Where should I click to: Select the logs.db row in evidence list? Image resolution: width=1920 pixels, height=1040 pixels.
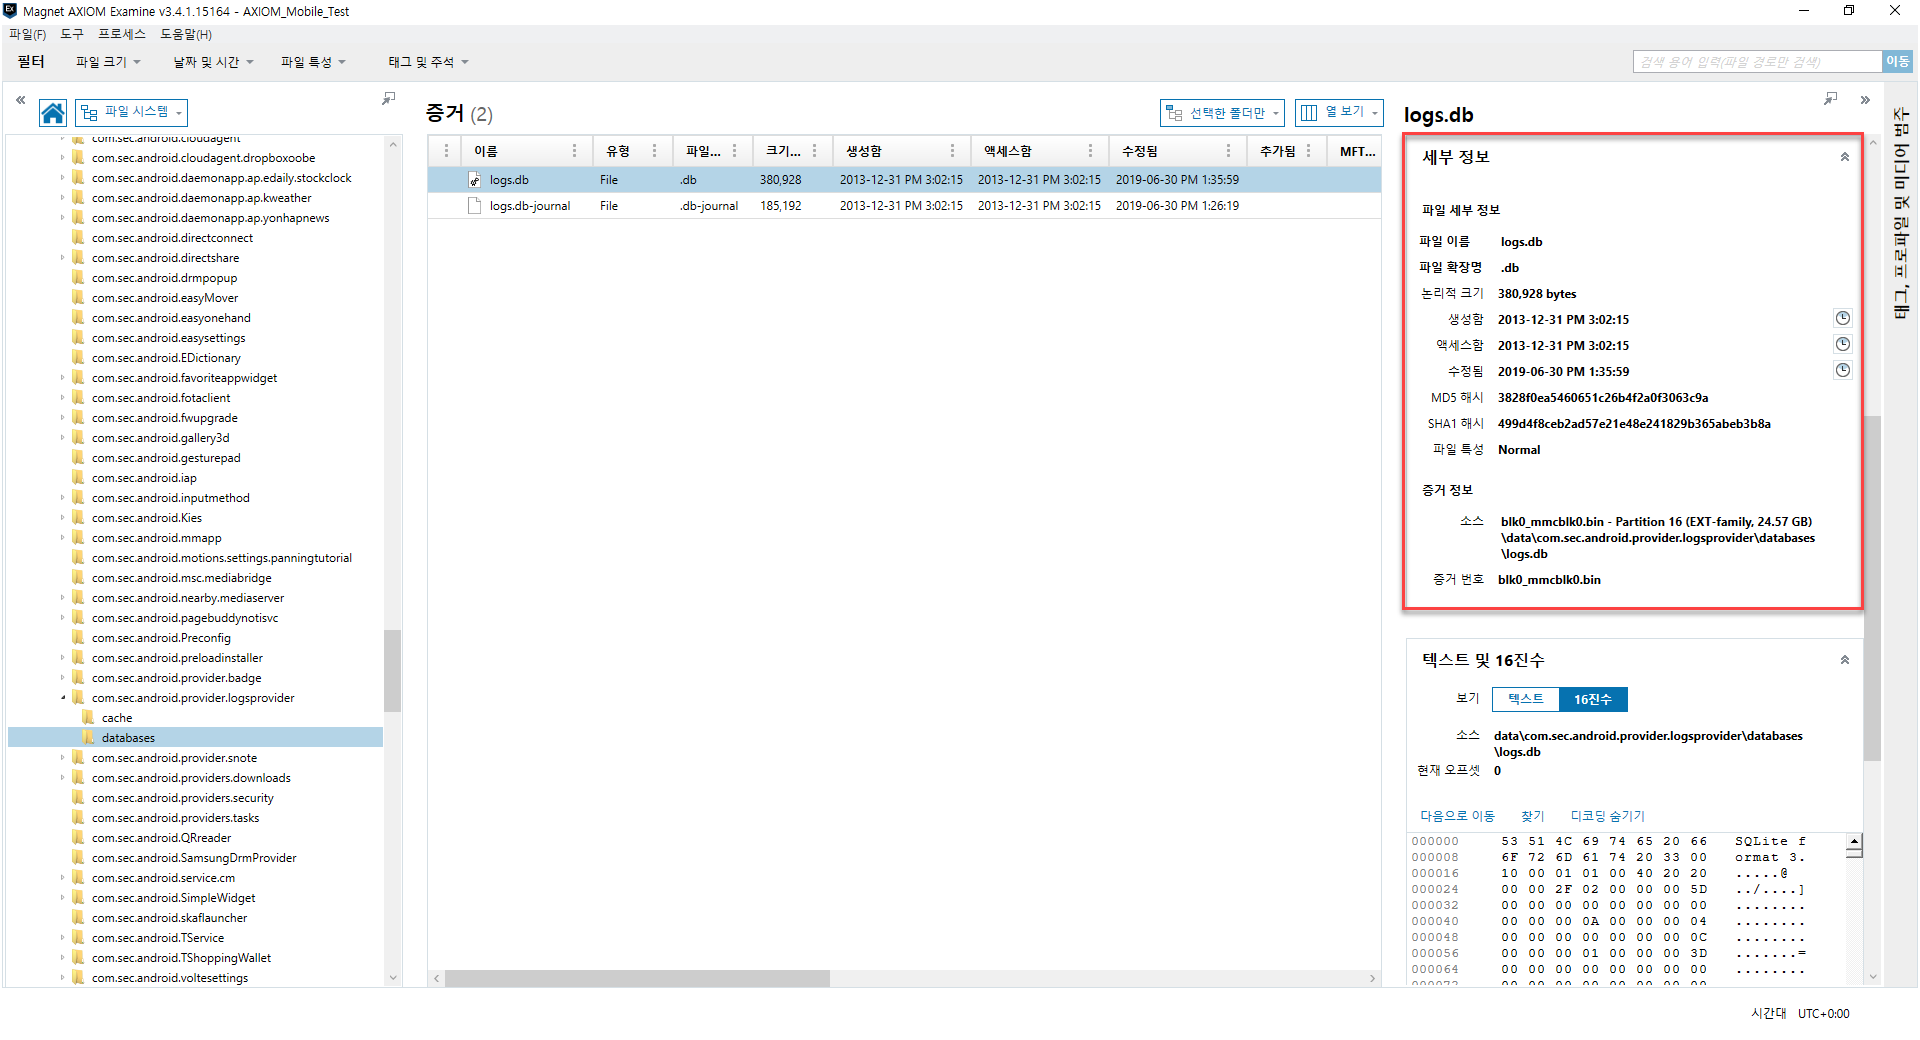pyautogui.click(x=904, y=180)
